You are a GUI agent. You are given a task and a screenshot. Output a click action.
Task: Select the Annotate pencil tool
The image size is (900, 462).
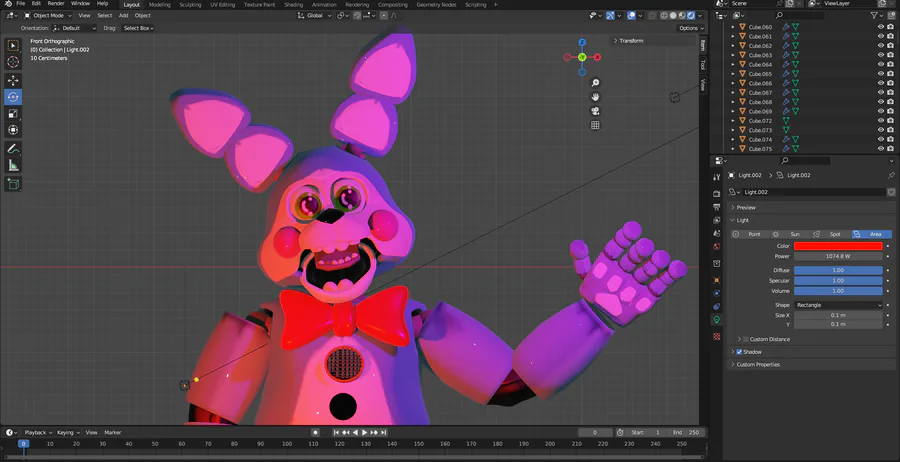click(13, 149)
